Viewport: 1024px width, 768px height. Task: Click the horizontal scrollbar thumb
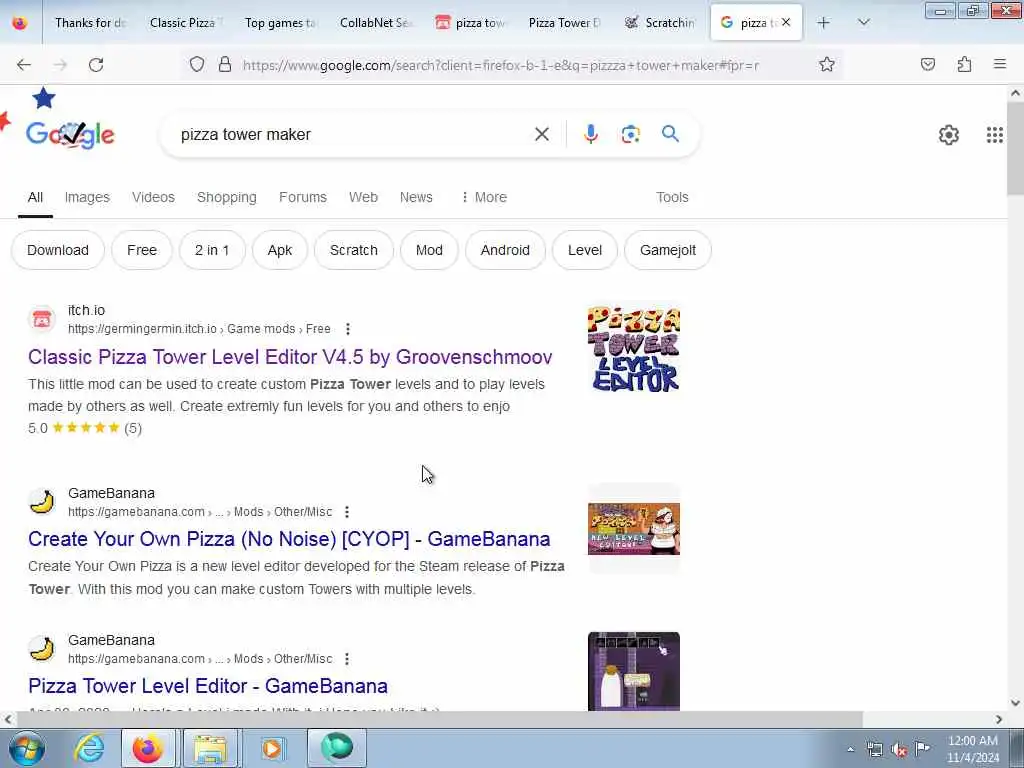[440, 719]
